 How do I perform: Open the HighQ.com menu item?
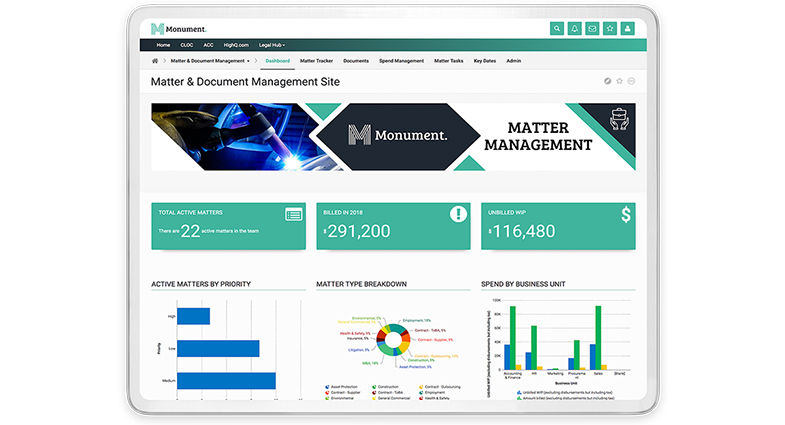[236, 45]
